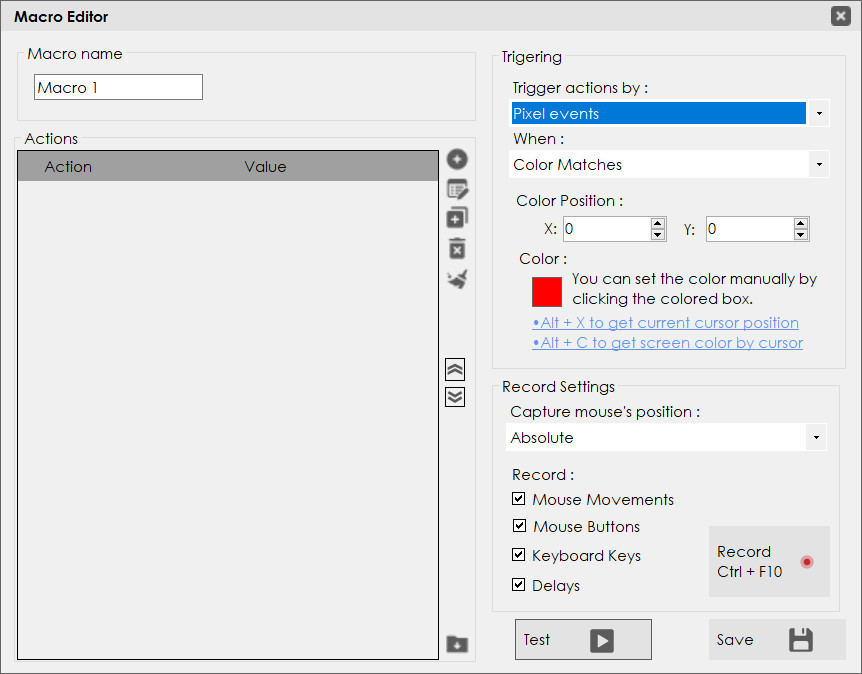Viewport: 862px width, 674px height.
Task: Click Alt + C screen color link
Action: [667, 343]
